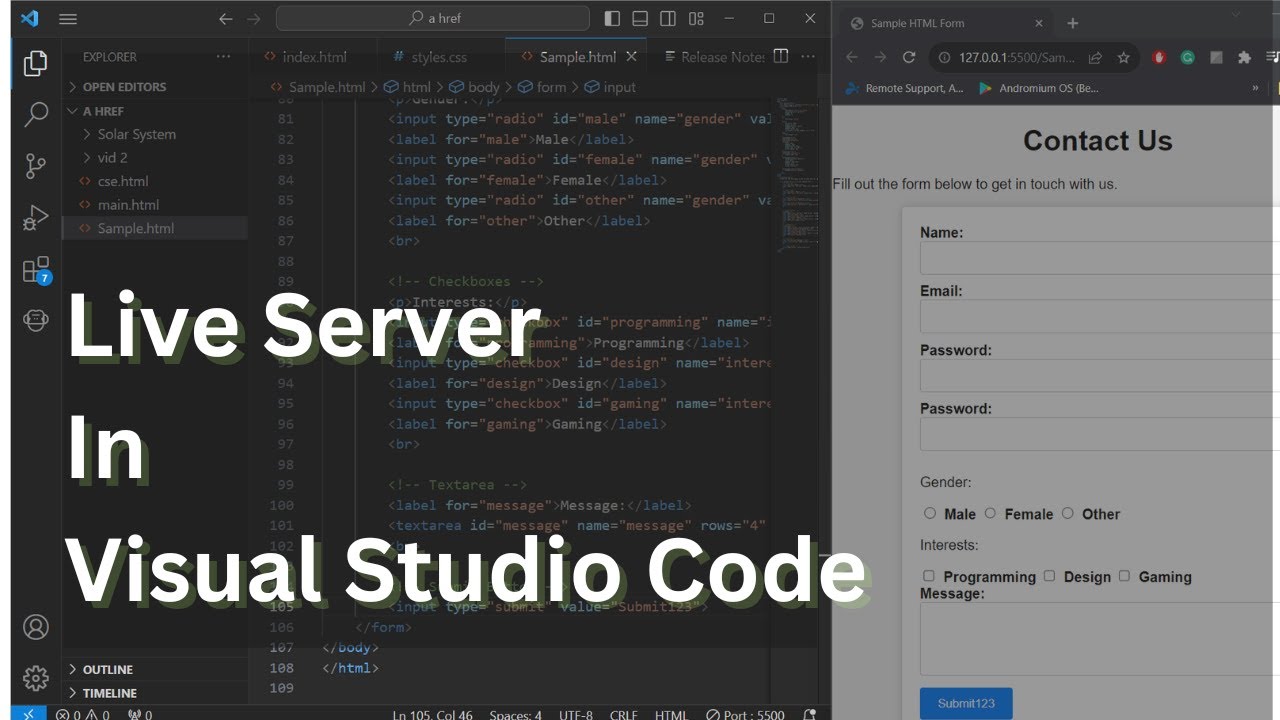Viewport: 1280px width, 720px height.
Task: Select the Female radio button
Action: (990, 513)
